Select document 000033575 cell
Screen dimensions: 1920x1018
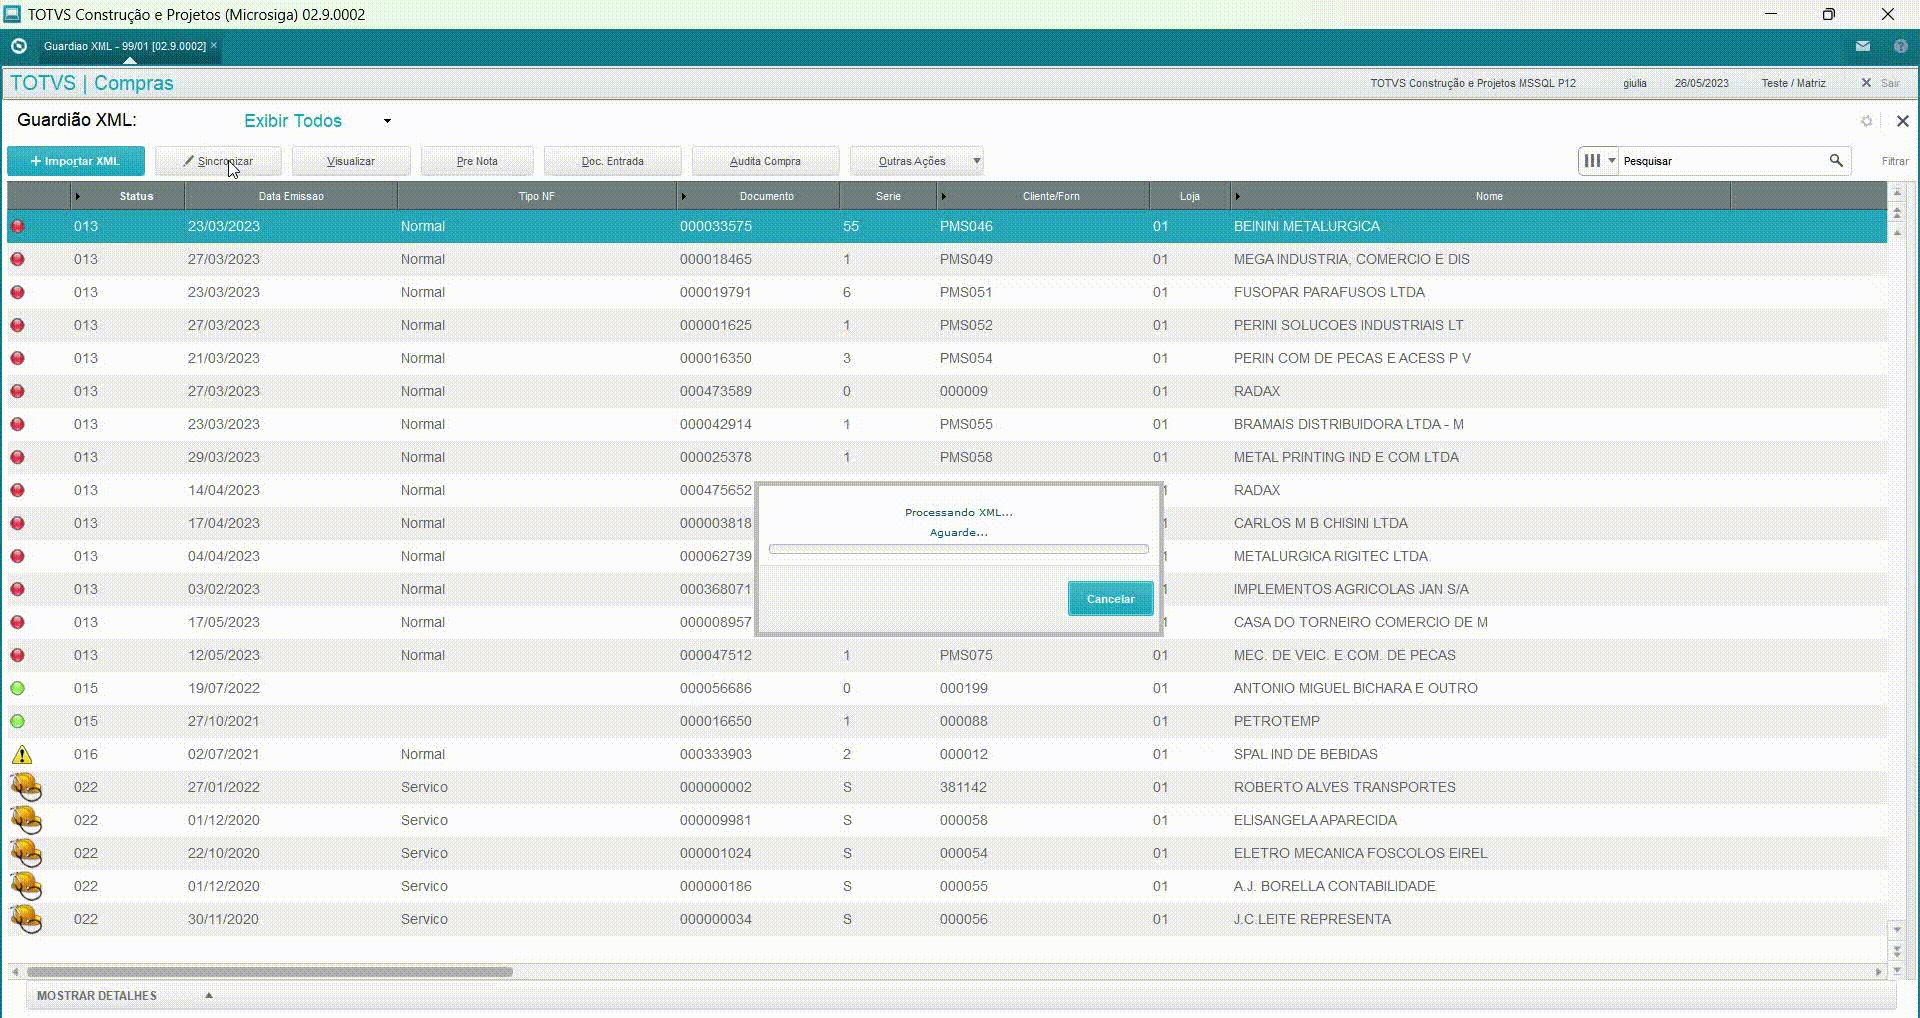(716, 226)
